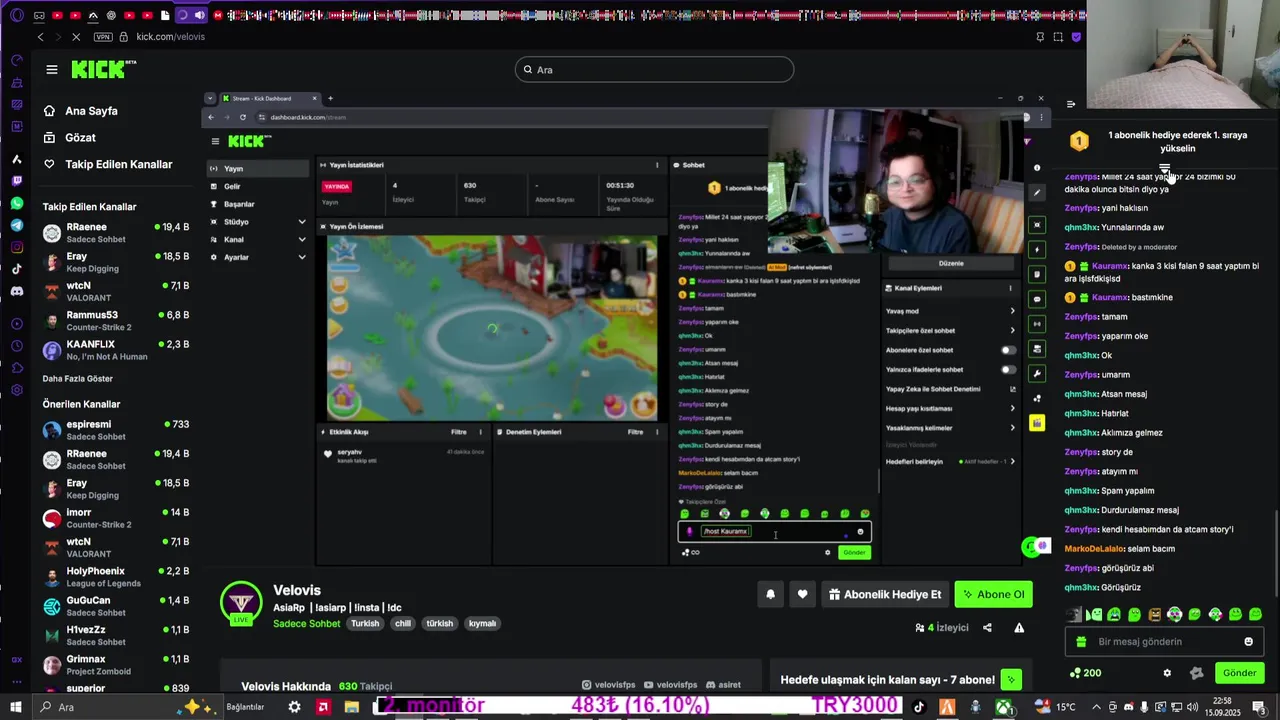The height and width of the screenshot is (720, 1280).
Task: Go back in browser history
Action: tap(40, 37)
